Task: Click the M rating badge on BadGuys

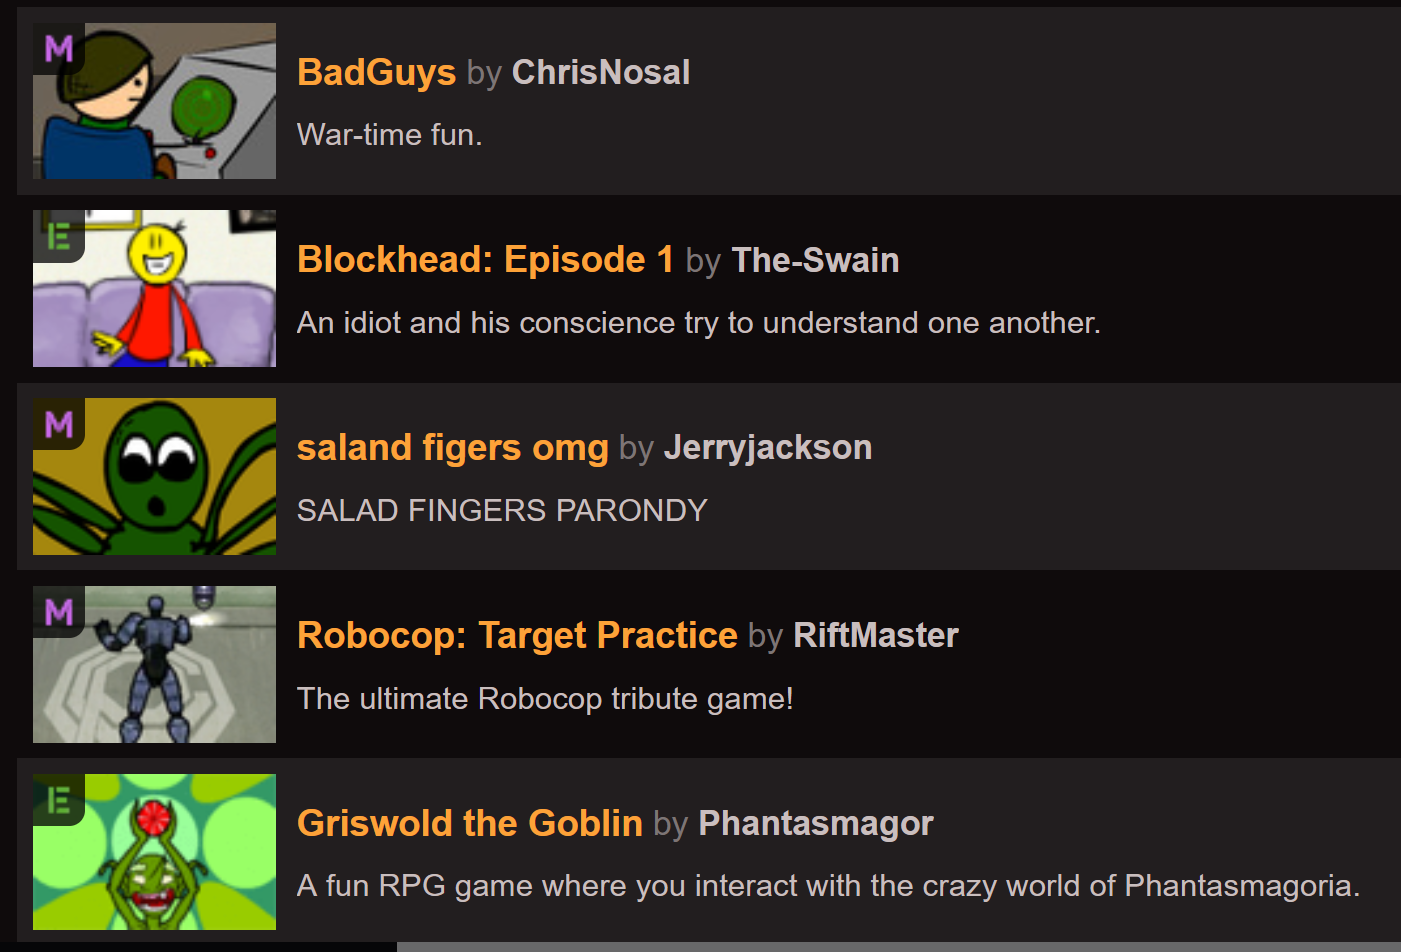Action: [59, 48]
